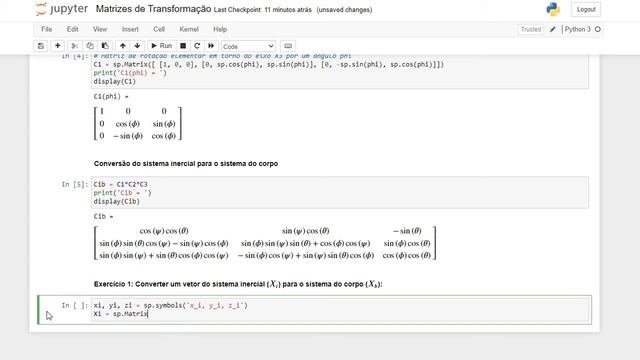Click the Trusted notebook indicator
The width and height of the screenshot is (640, 360).
(x=531, y=29)
